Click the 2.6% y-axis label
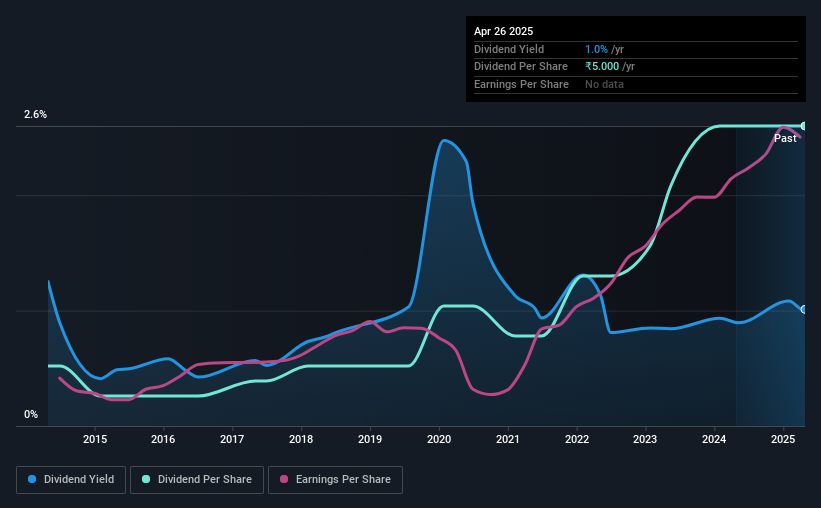The height and width of the screenshot is (508, 821). pos(35,114)
